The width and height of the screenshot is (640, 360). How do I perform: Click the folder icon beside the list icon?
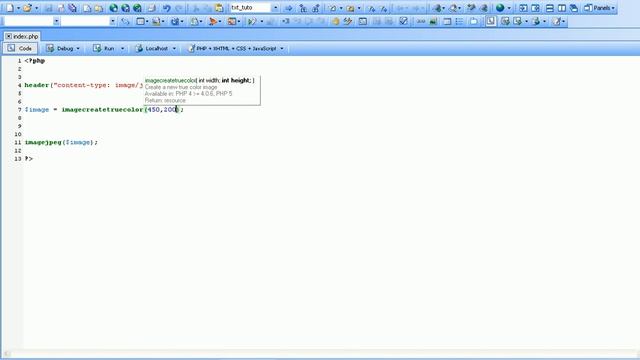(x=473, y=21)
